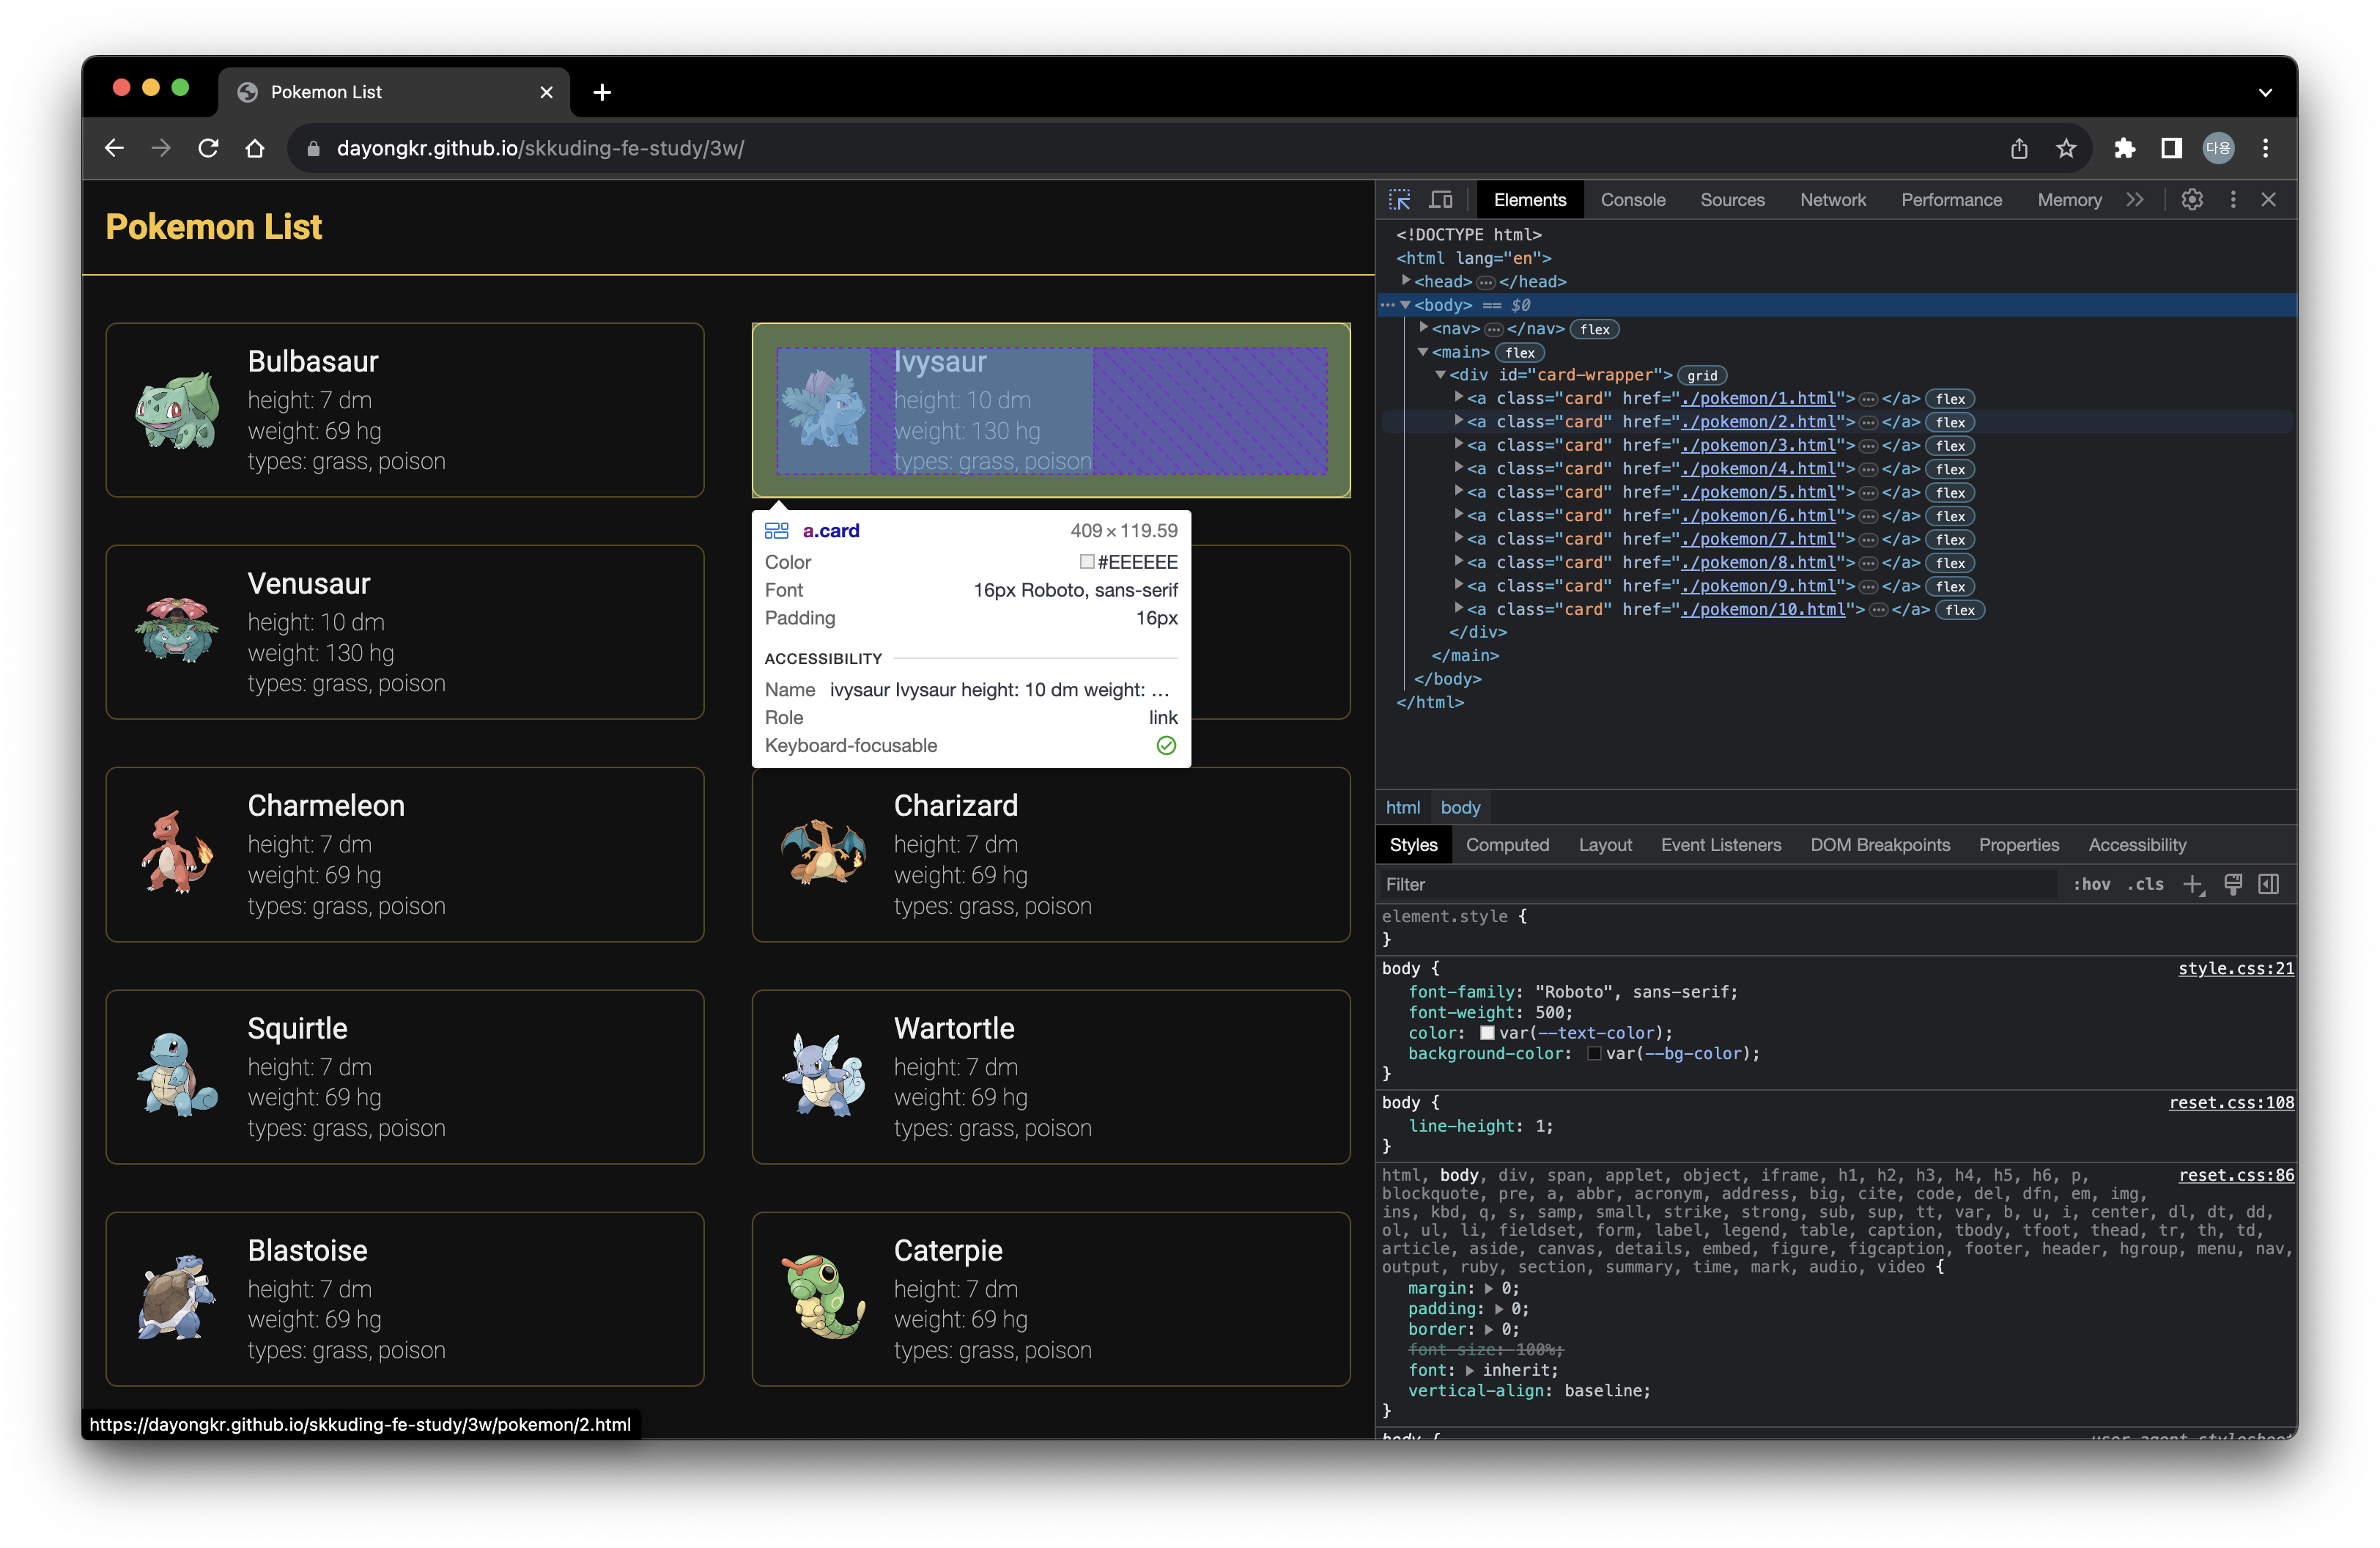Viewport: 2380px width, 1548px height.
Task: Open a new browser tab
Action: point(602,92)
